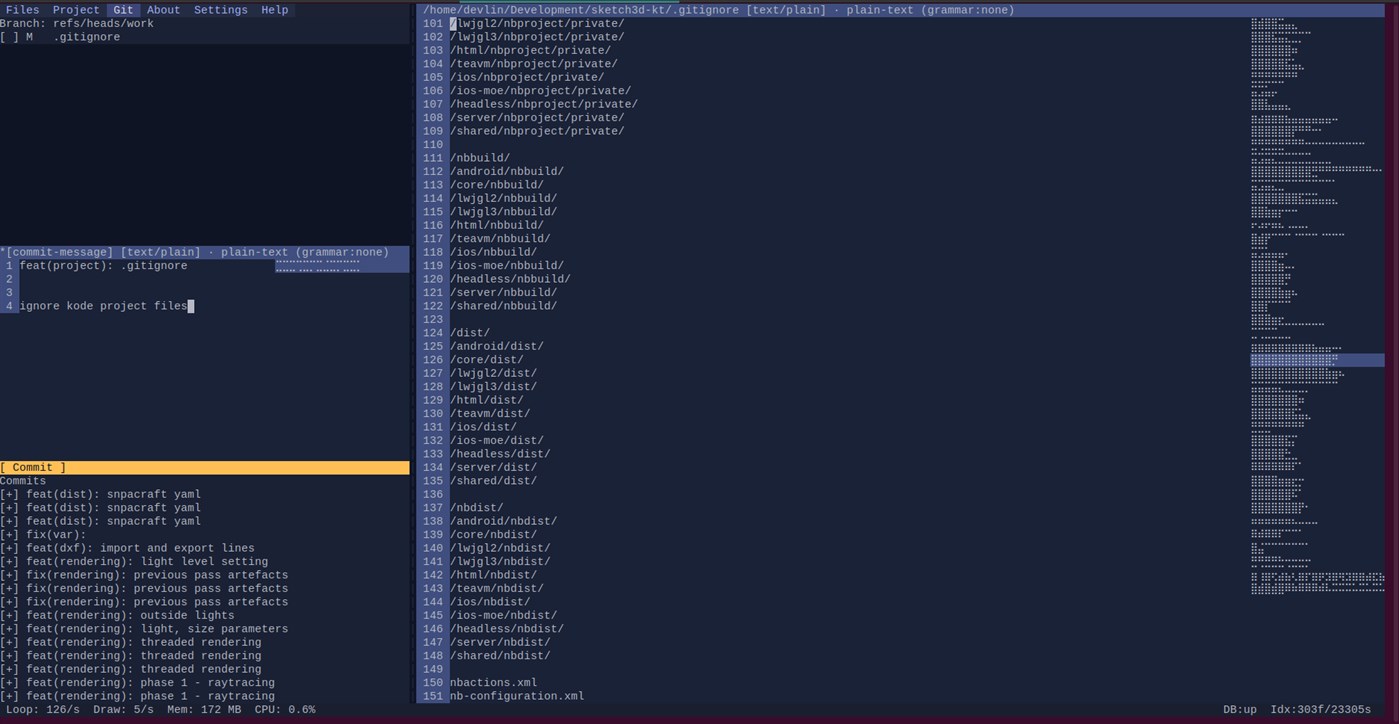Click the "Commits" list heading
Image resolution: width=1399 pixels, height=724 pixels.
click(x=23, y=481)
